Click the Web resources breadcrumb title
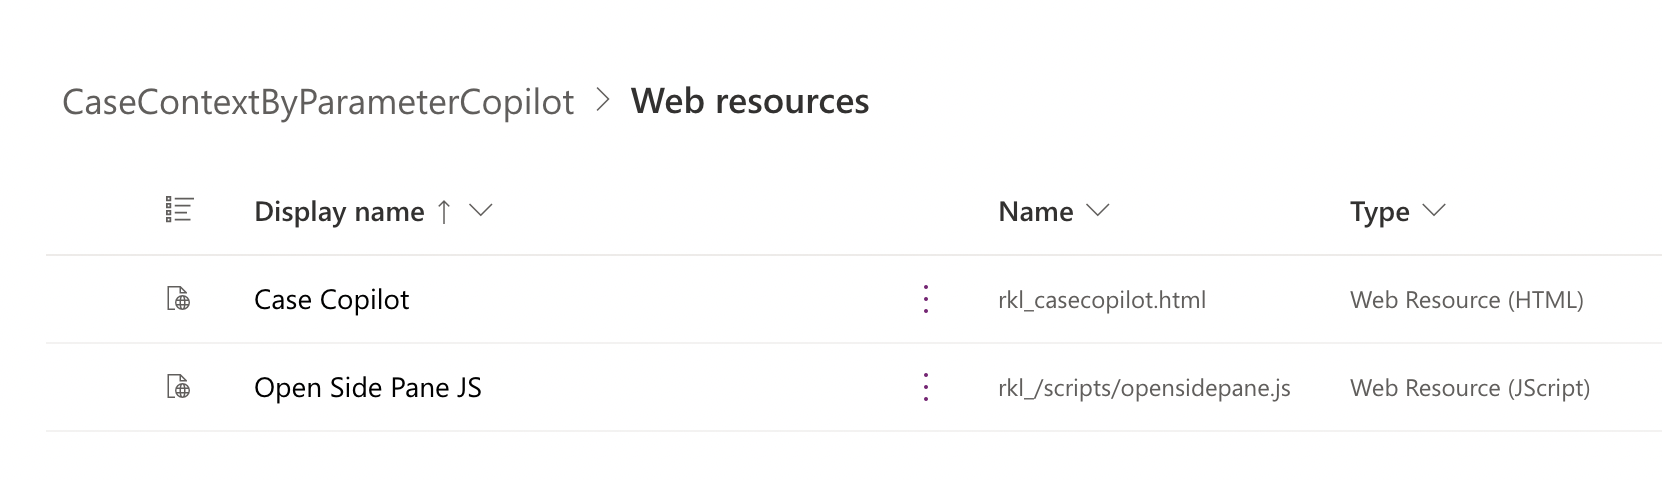1662x480 pixels. tap(750, 101)
